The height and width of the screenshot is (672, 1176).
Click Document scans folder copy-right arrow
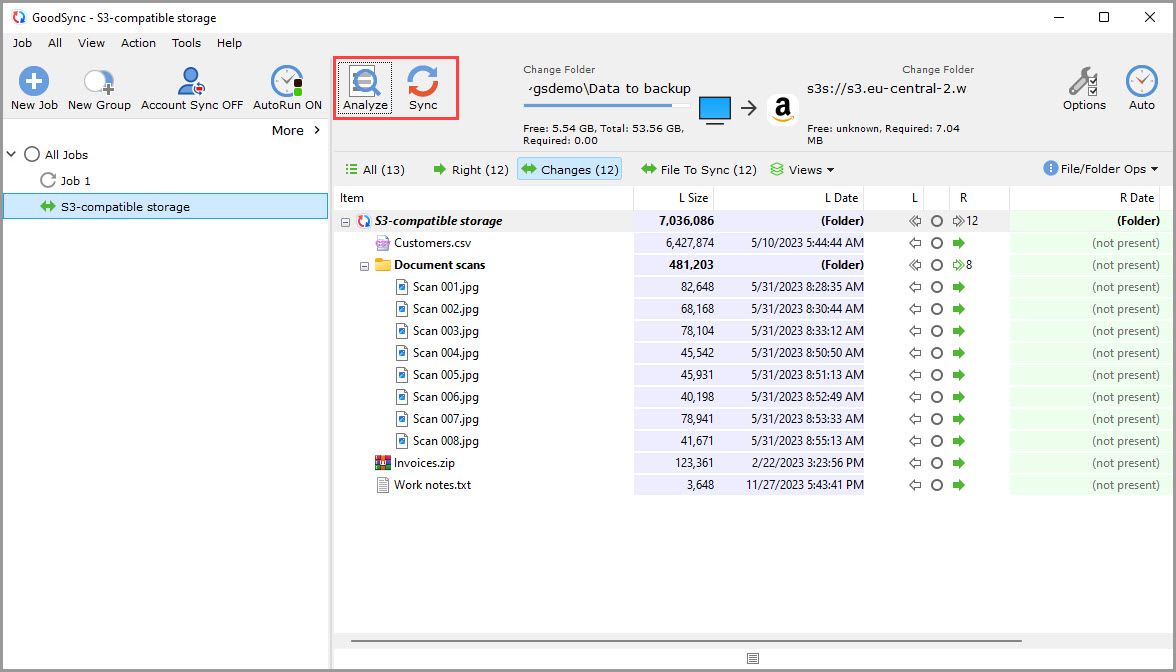tap(958, 265)
